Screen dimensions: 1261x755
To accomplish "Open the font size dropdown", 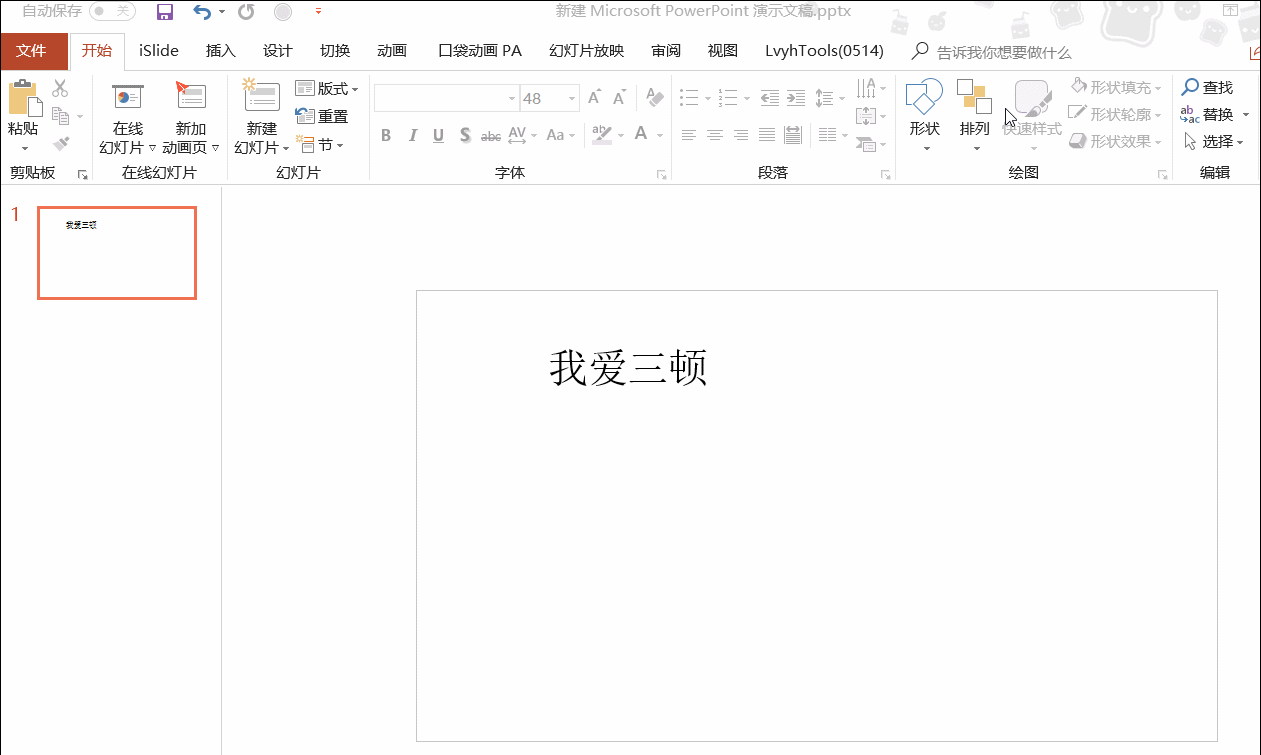I will click(x=573, y=98).
